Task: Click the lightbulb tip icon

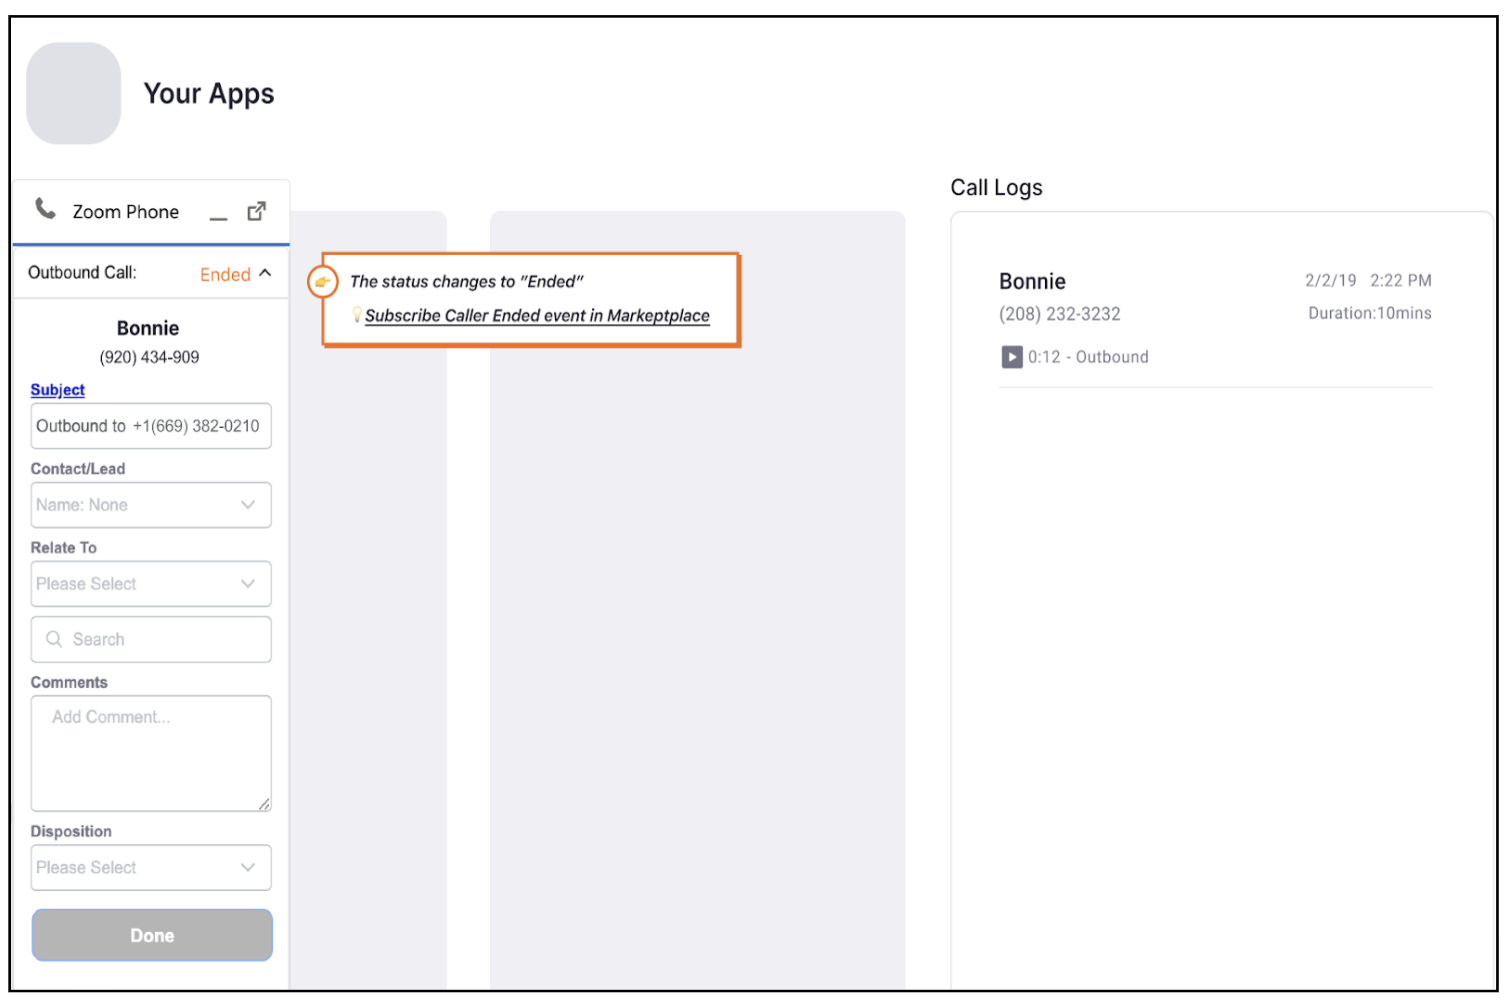Action: (x=358, y=315)
